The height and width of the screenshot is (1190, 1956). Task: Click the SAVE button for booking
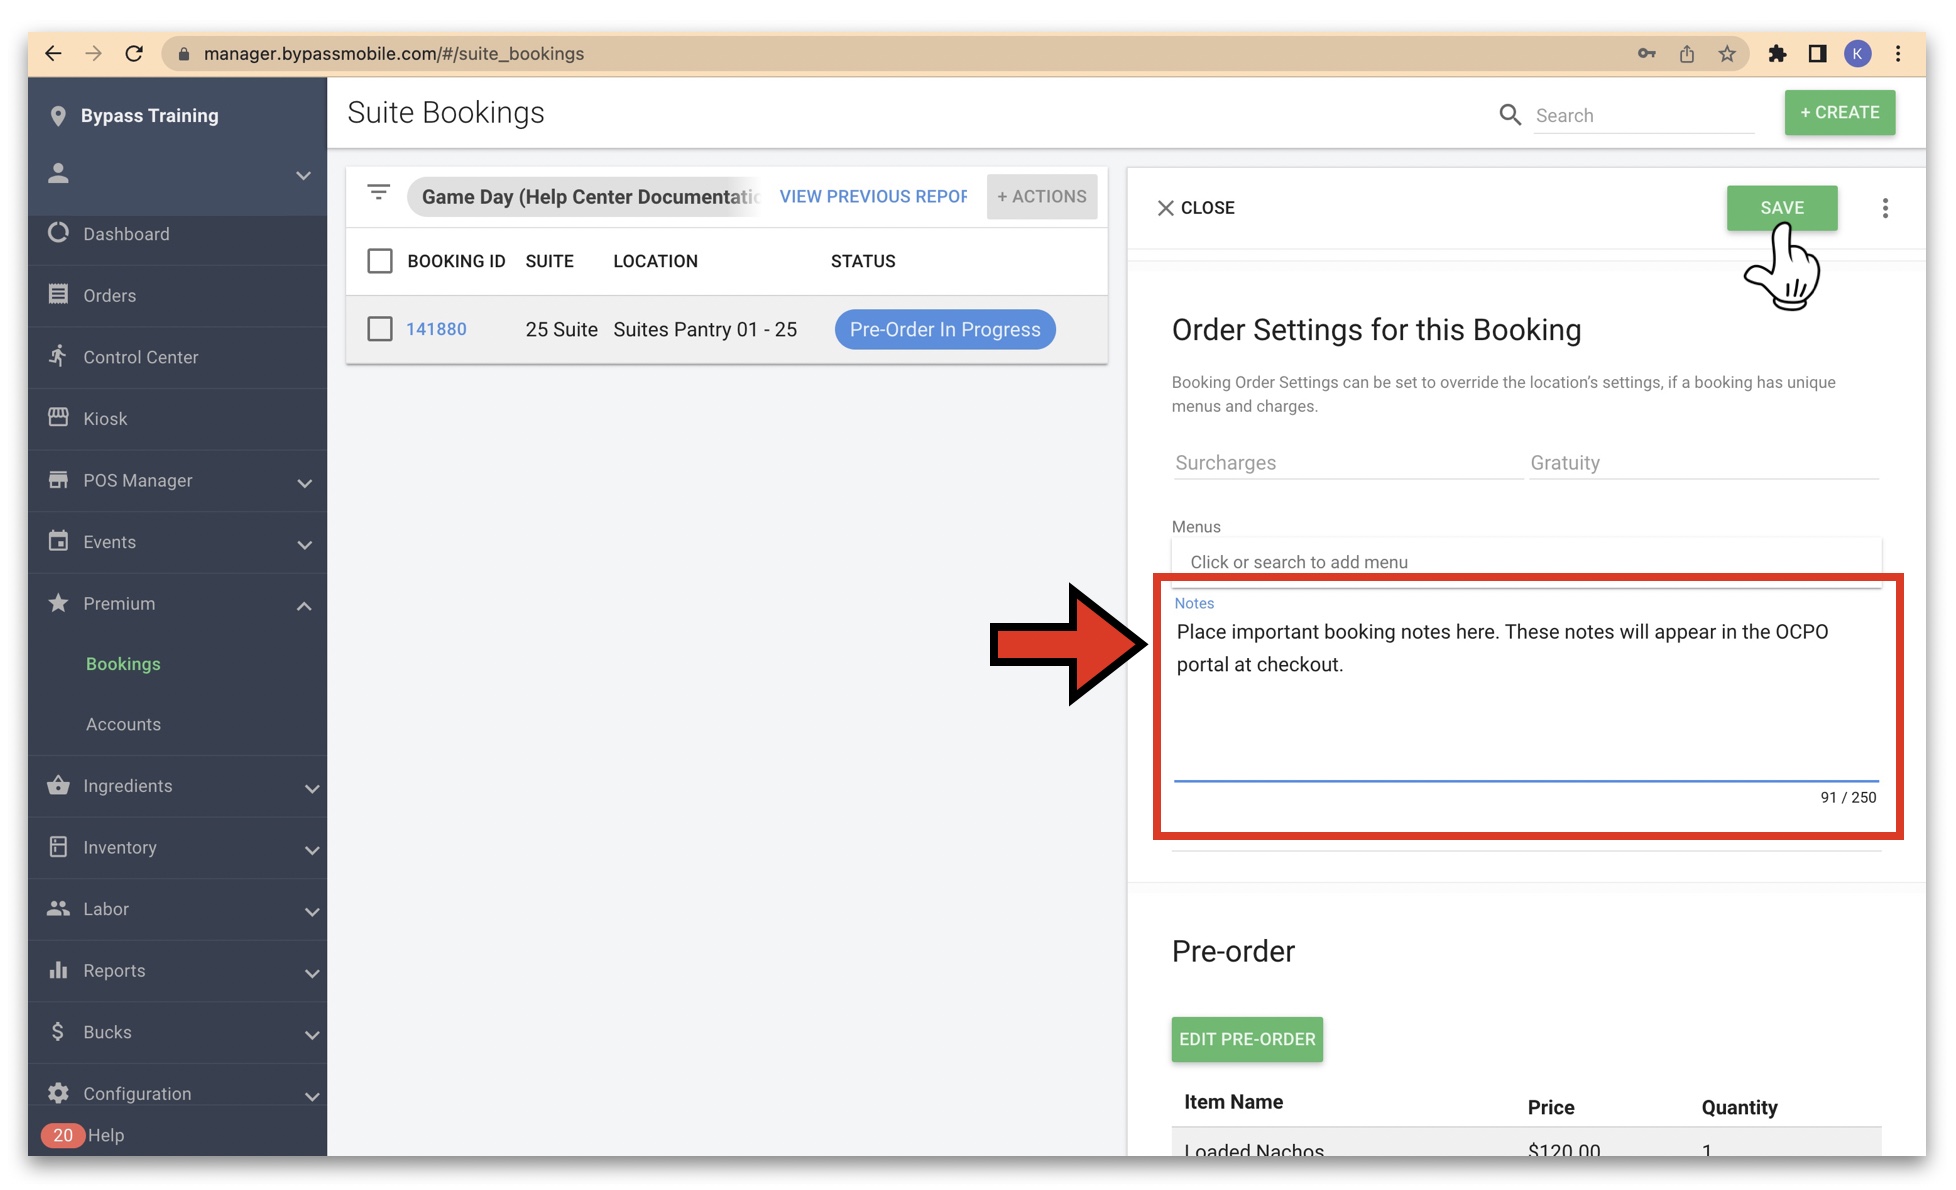pos(1783,207)
